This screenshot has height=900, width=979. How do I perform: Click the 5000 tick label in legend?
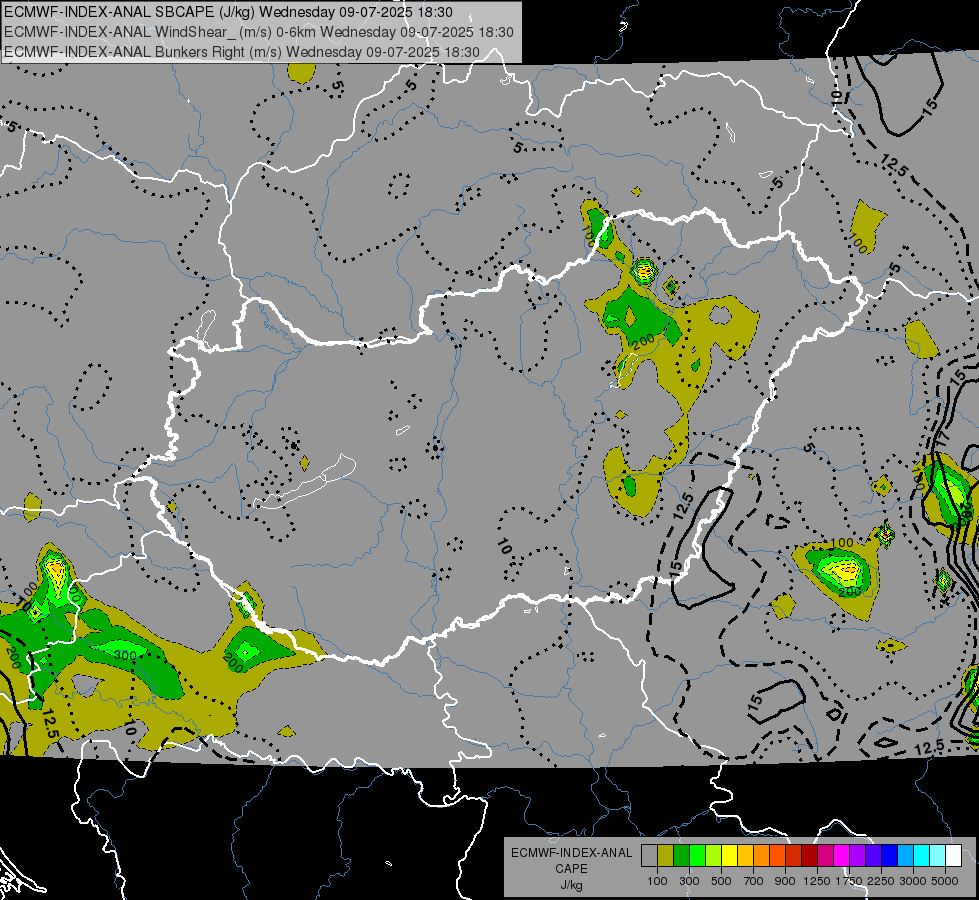point(945,881)
